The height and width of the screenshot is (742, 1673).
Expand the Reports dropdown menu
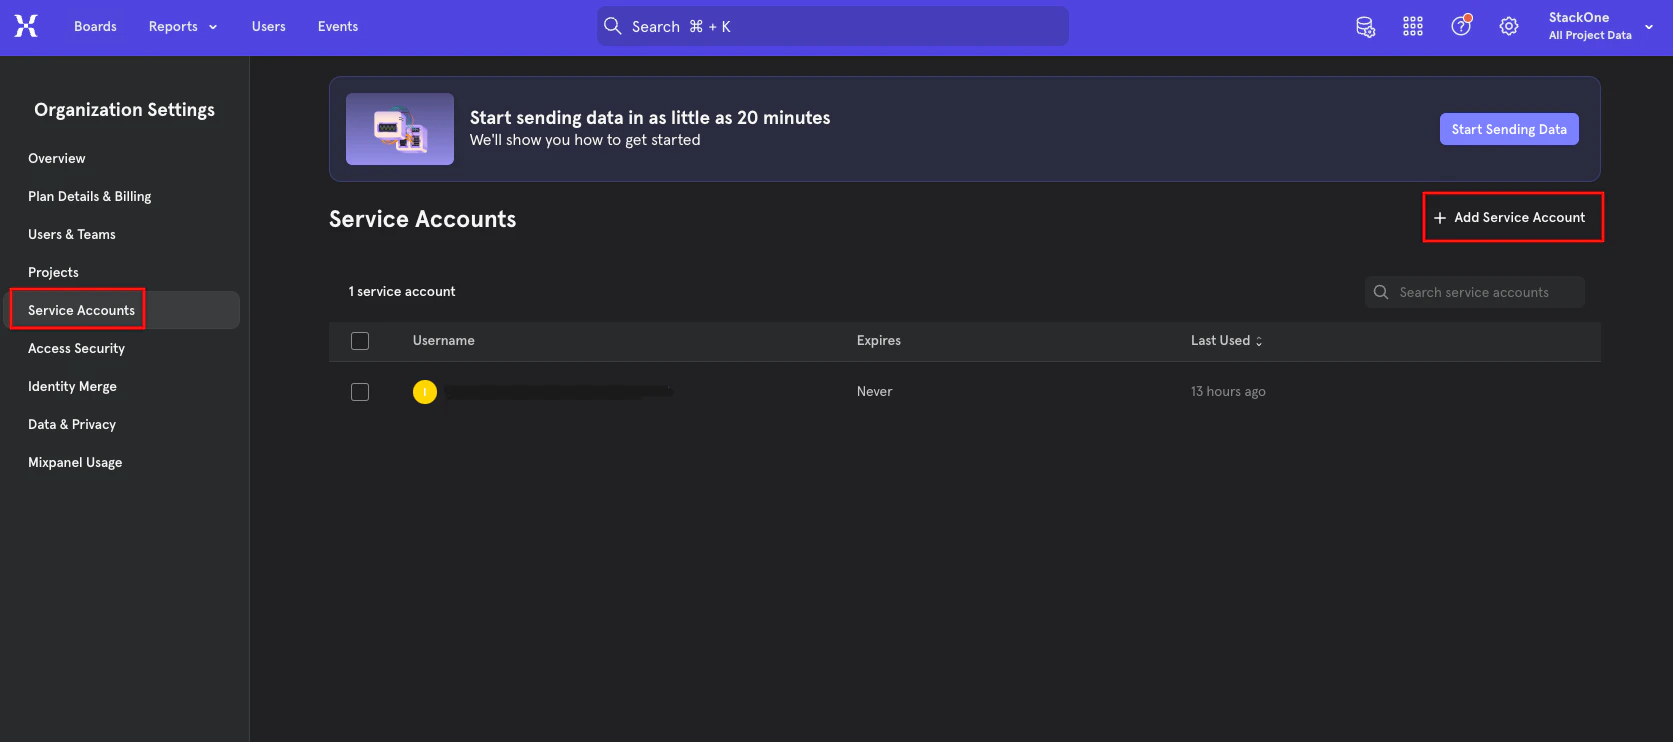183,27
